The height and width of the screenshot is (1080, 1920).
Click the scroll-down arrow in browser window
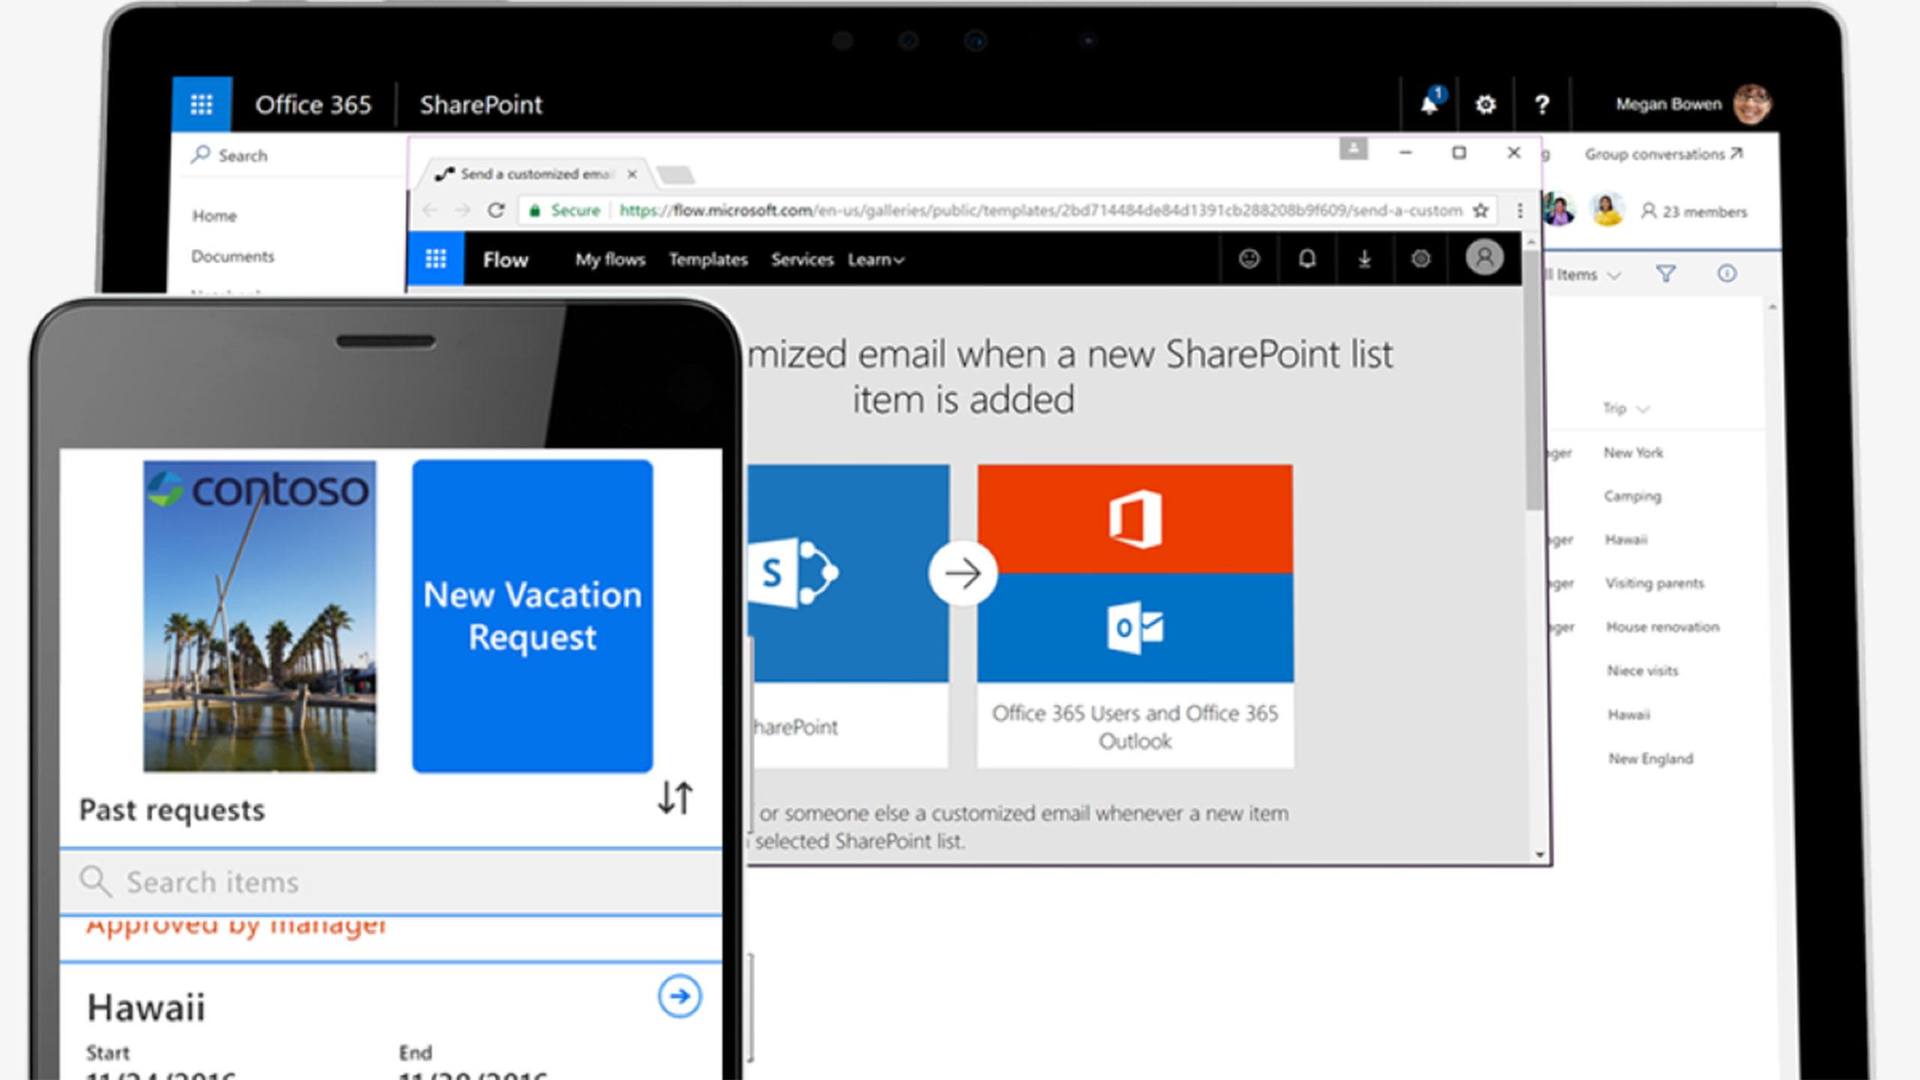(1539, 855)
